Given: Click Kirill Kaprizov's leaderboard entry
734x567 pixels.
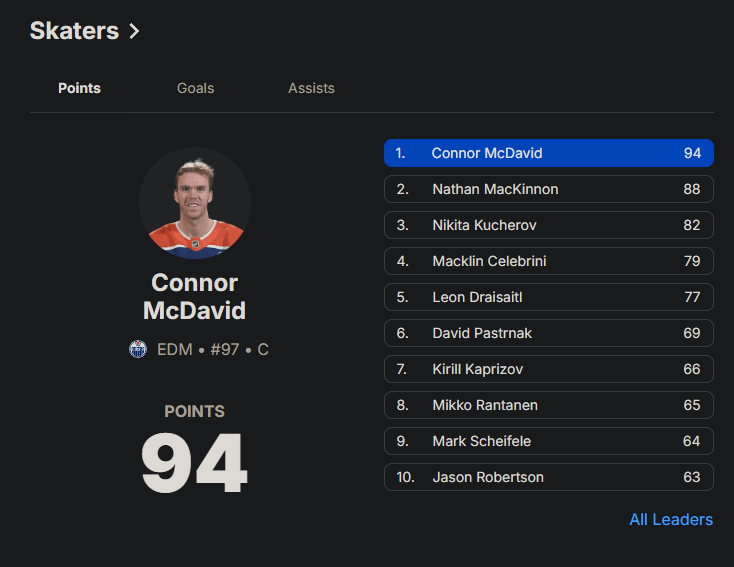Looking at the screenshot, I should 548,369.
